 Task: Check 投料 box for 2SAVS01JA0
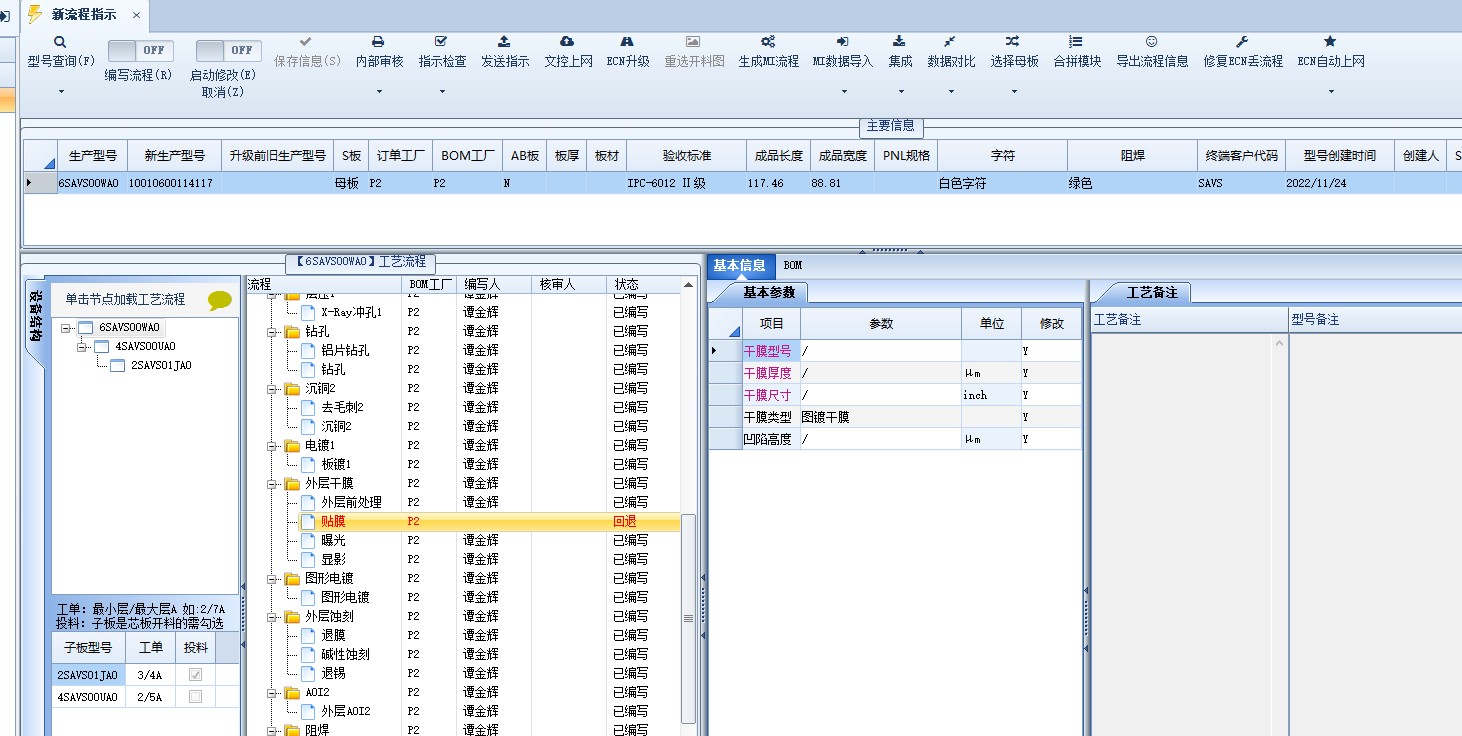[196, 675]
